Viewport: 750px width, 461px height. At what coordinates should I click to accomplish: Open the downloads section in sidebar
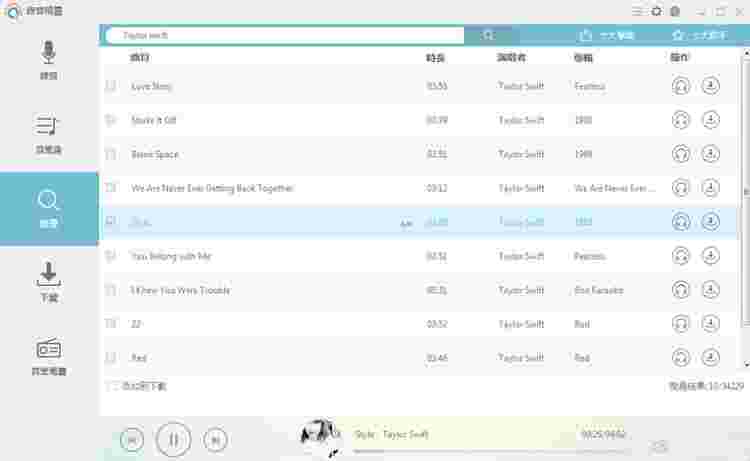[x=48, y=282]
